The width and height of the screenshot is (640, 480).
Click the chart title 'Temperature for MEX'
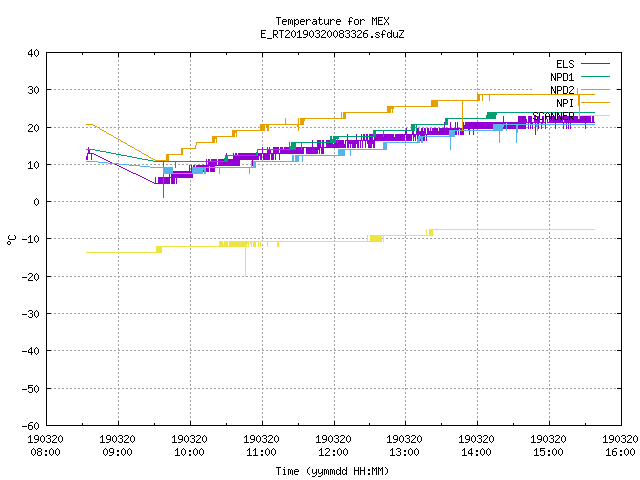tap(332, 21)
